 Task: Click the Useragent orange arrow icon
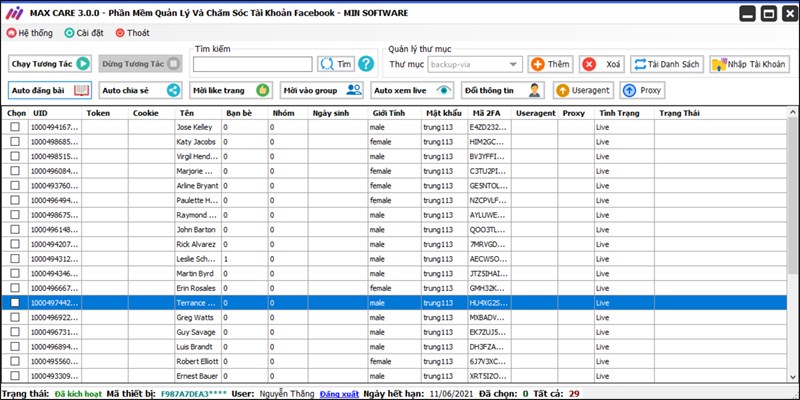point(564,90)
